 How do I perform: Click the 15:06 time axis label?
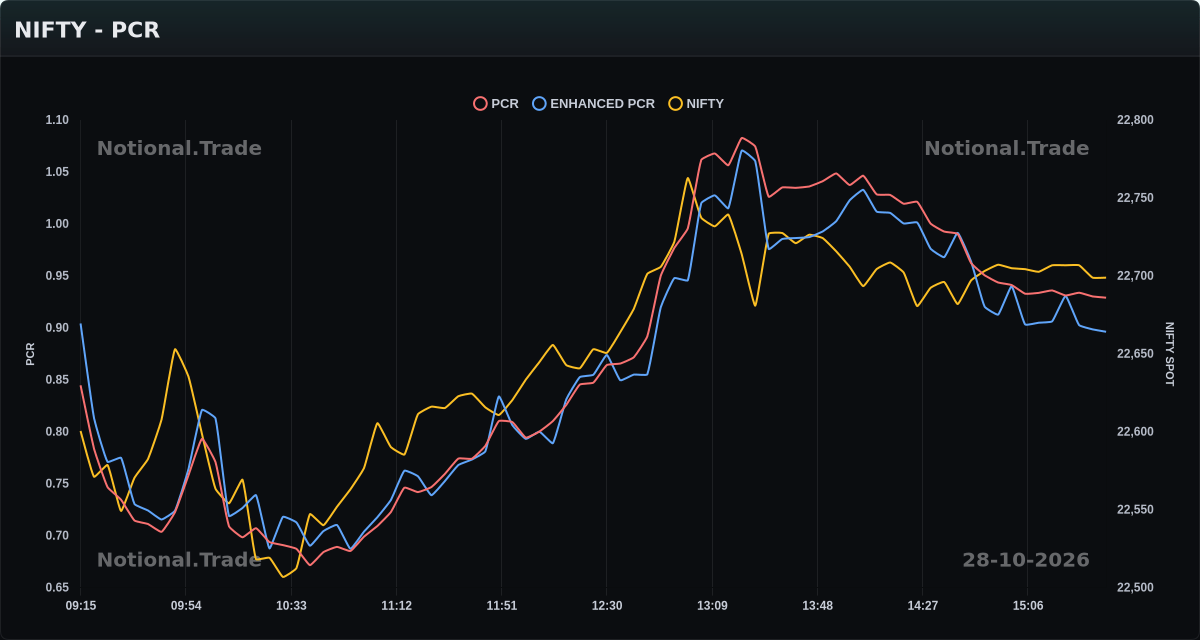click(1027, 606)
